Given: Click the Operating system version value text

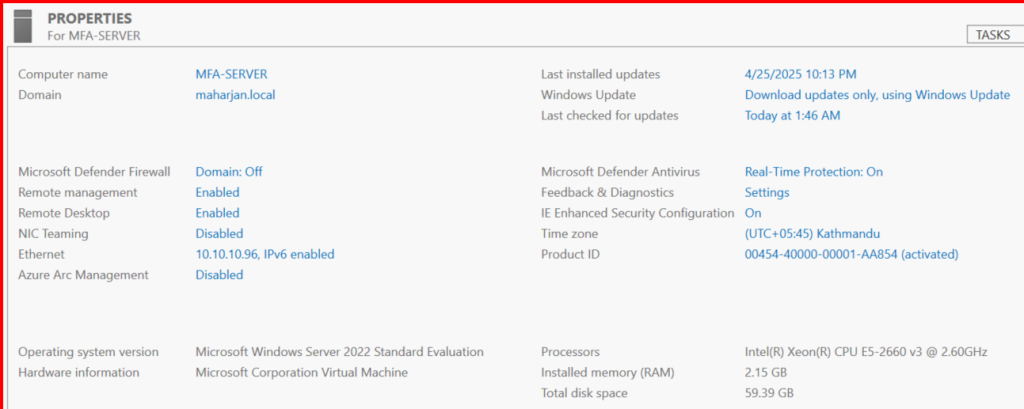Looking at the screenshot, I should pyautogui.click(x=339, y=352).
